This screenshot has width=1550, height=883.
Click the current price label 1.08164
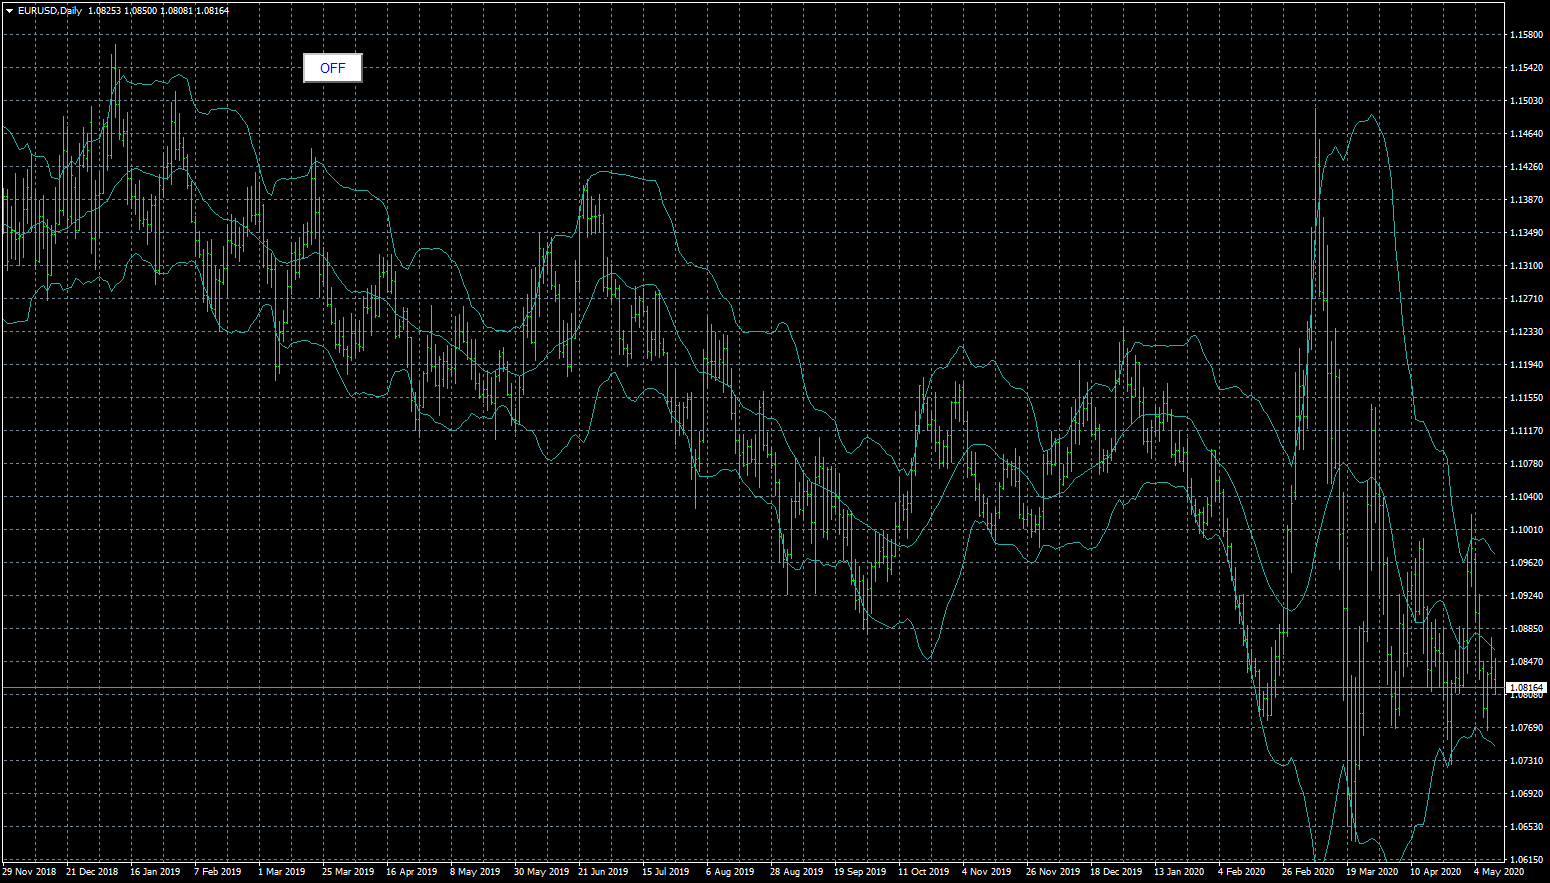pos(1527,688)
